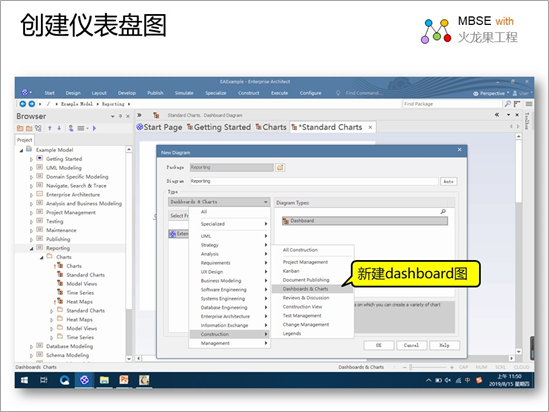Click the PowerPoint taskbar icon
549x412 pixels.
(x=124, y=380)
